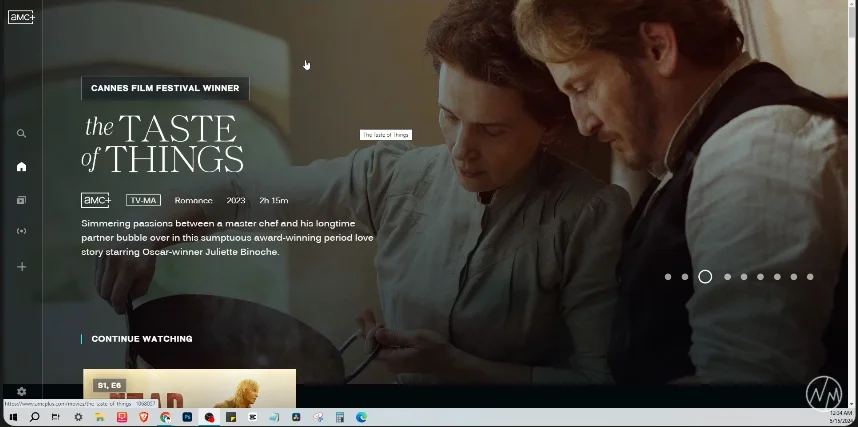Click the Continue Watching section heading
This screenshot has height=427, width=858.
tap(142, 339)
